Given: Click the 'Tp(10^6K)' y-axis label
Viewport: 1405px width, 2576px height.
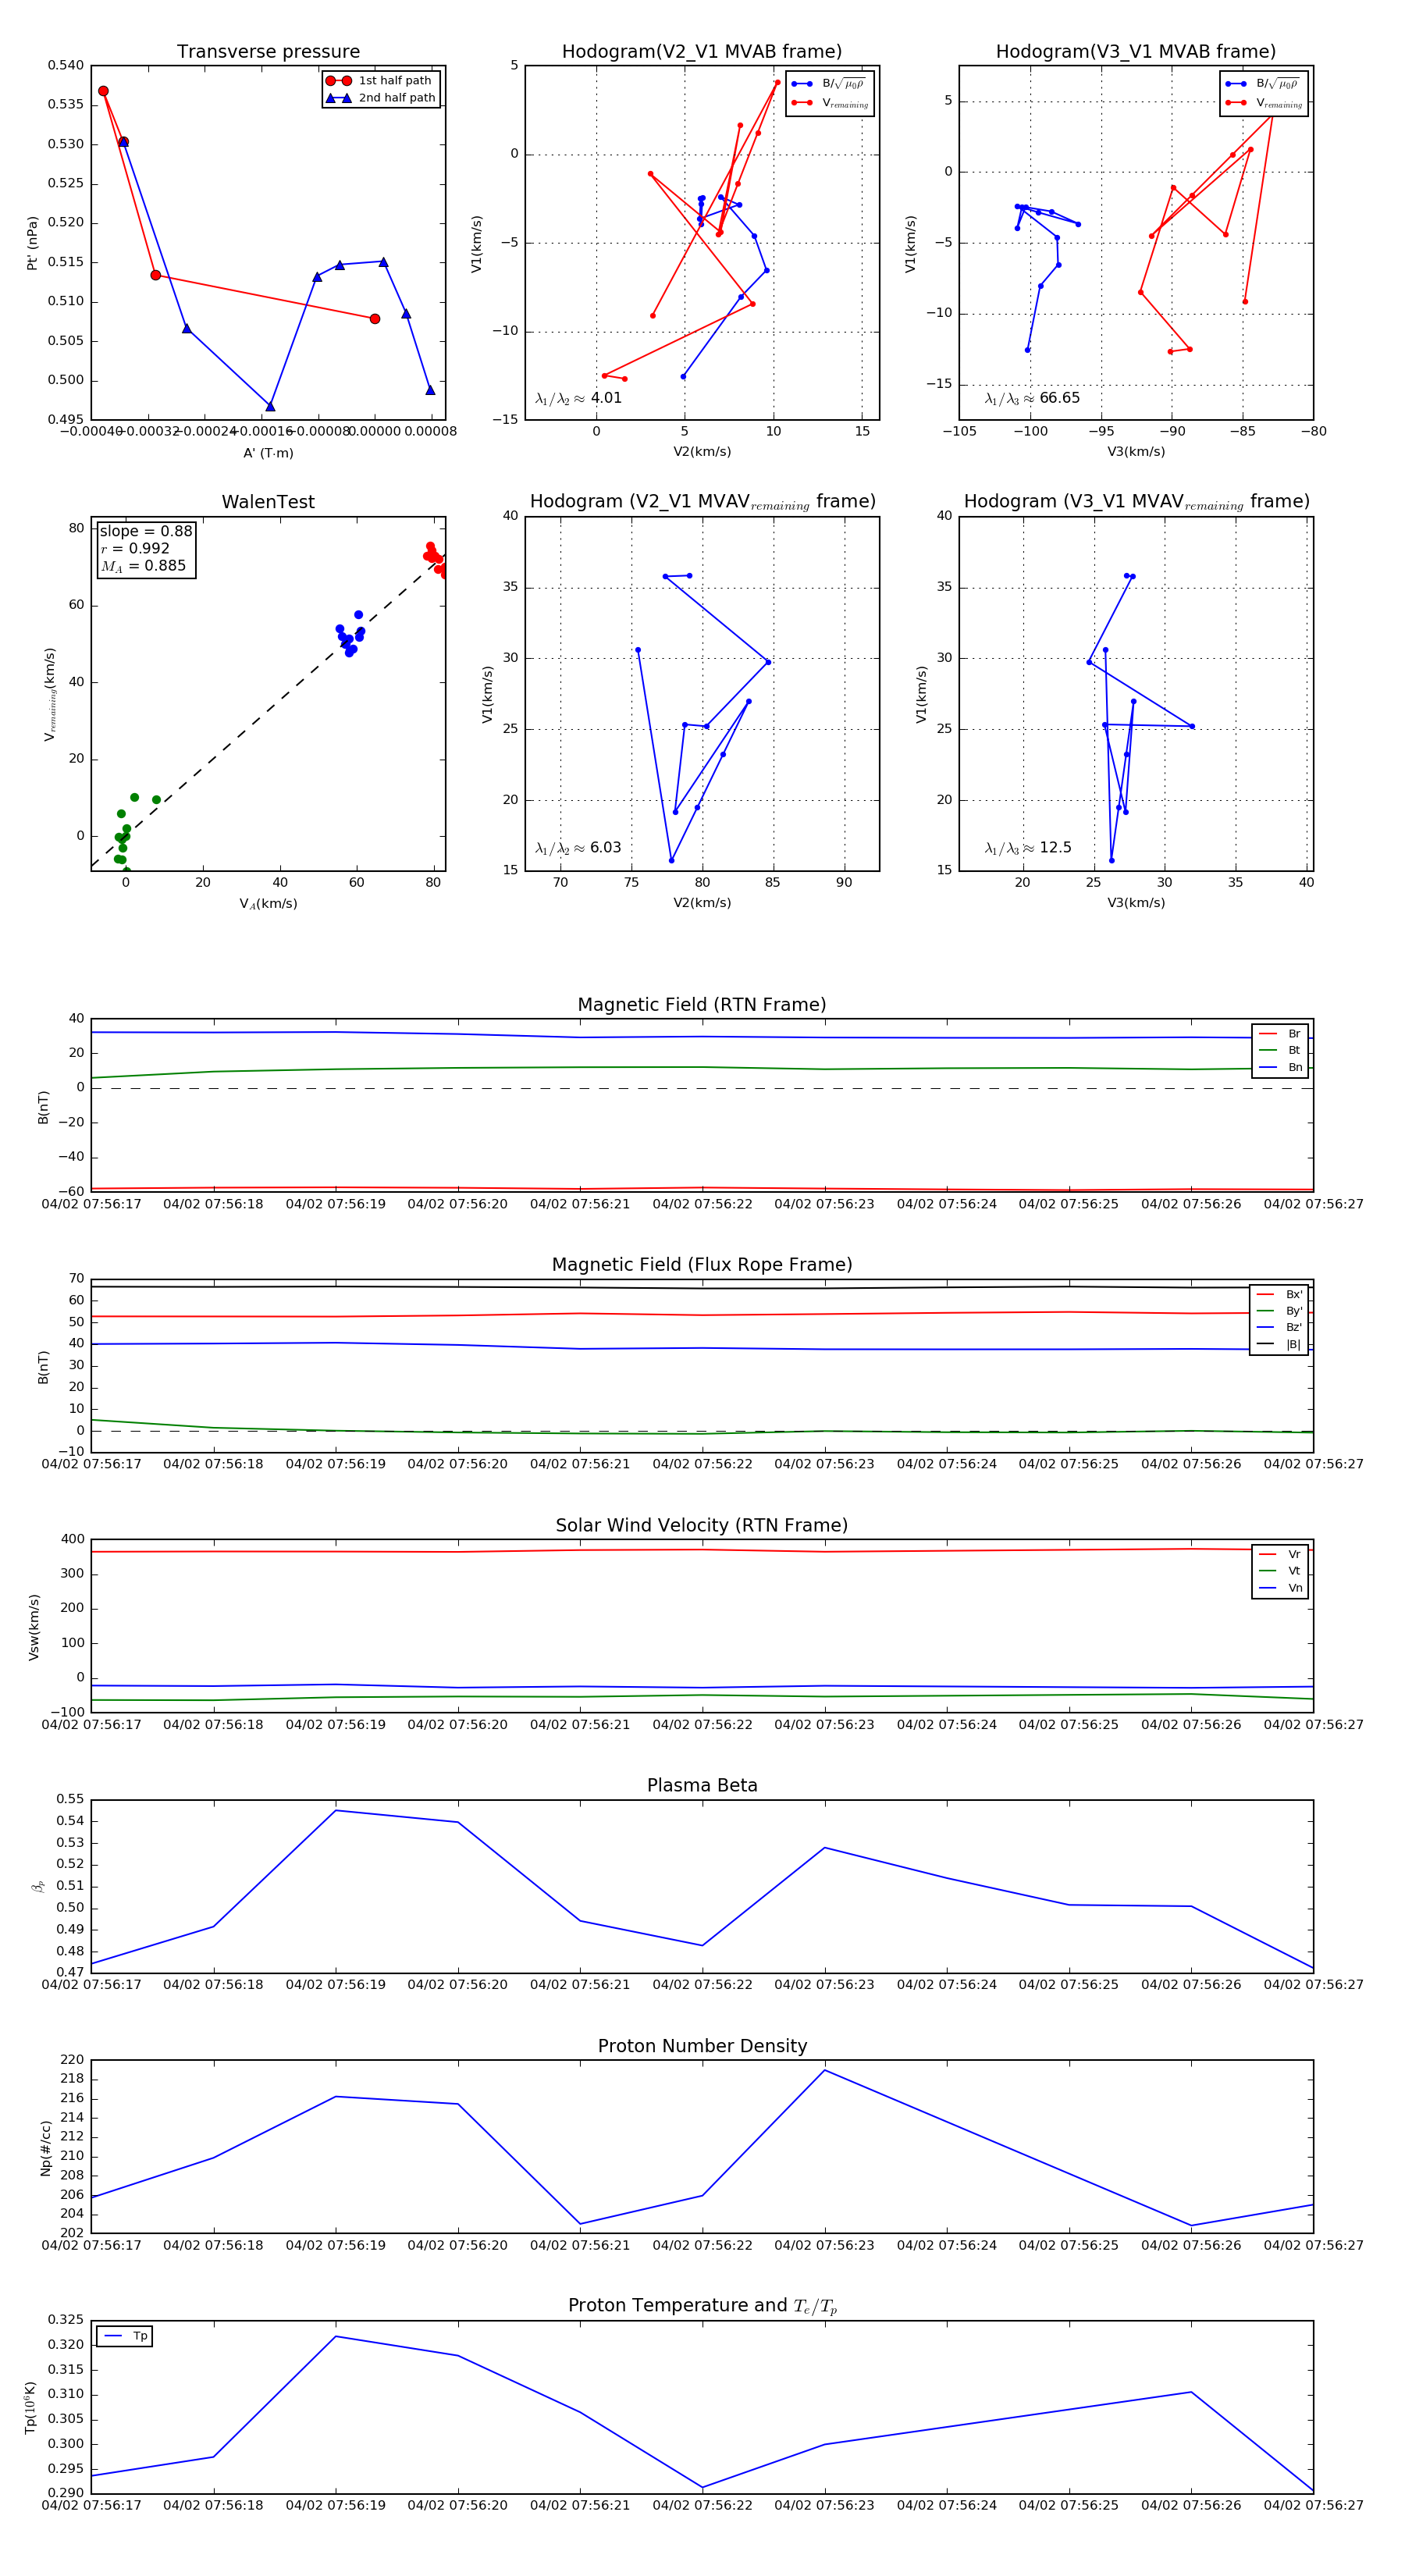Looking at the screenshot, I should (x=30, y=2407).
